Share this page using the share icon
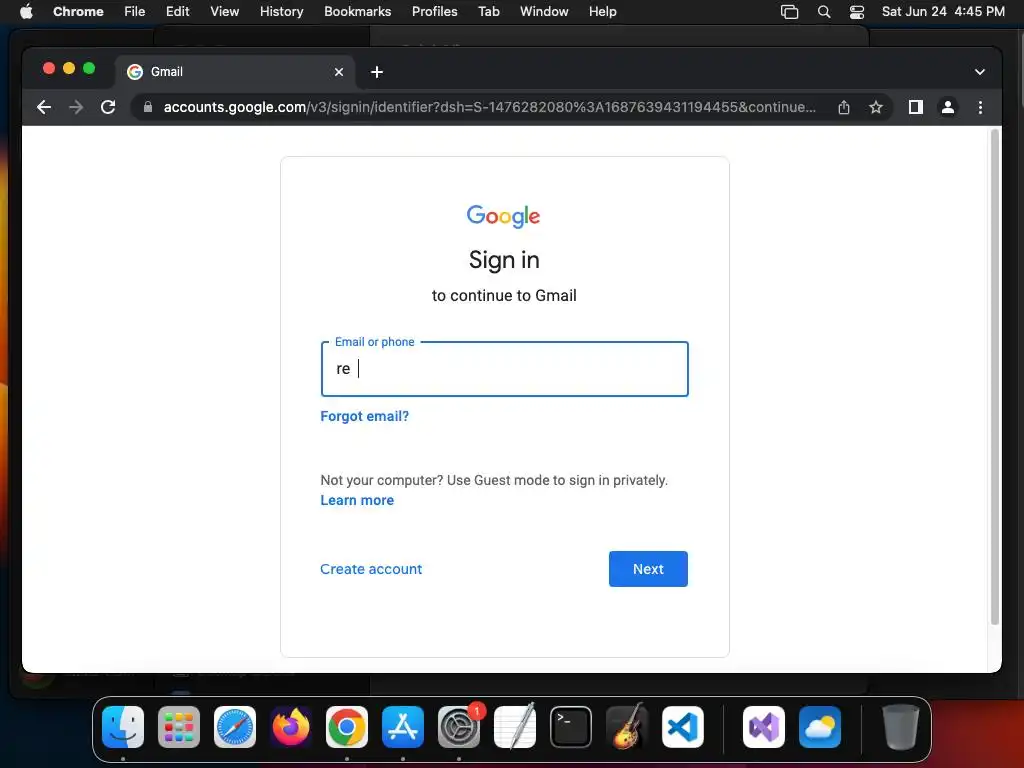 tap(844, 107)
